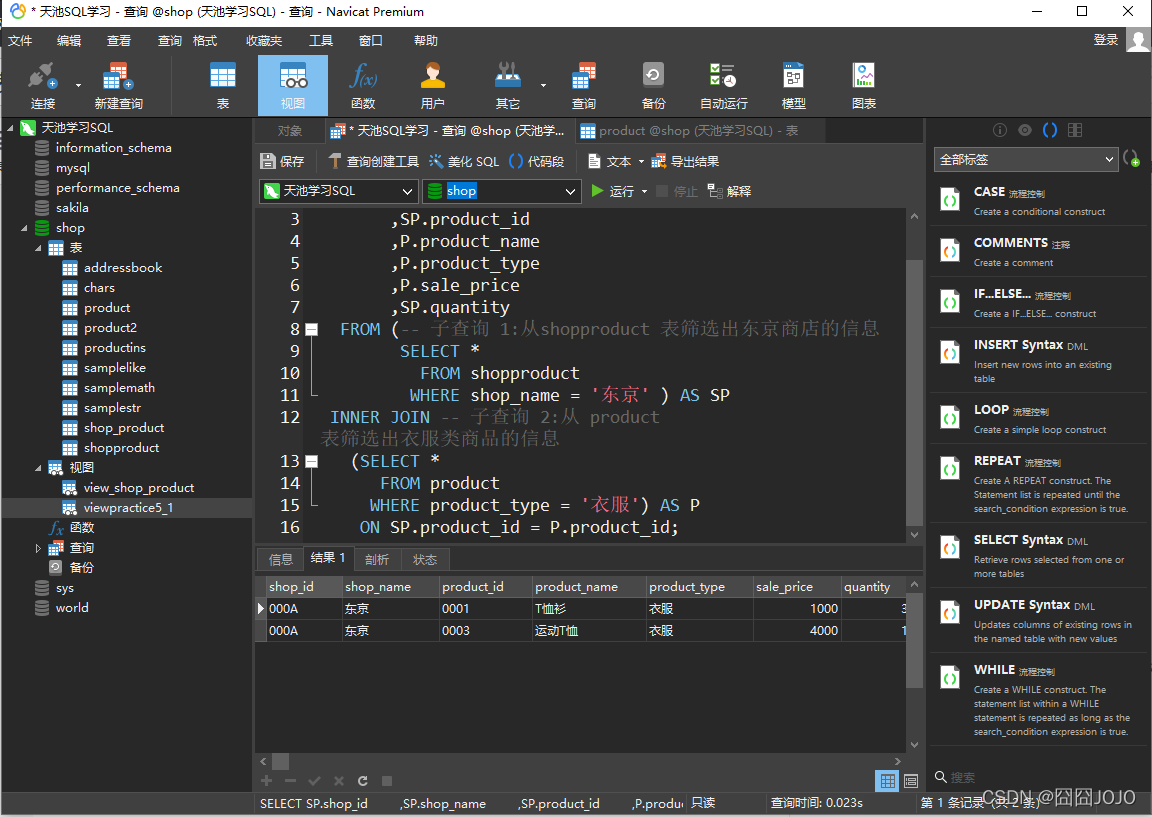
Task: Open the 表 tables toolbar icon
Action: coord(223,85)
